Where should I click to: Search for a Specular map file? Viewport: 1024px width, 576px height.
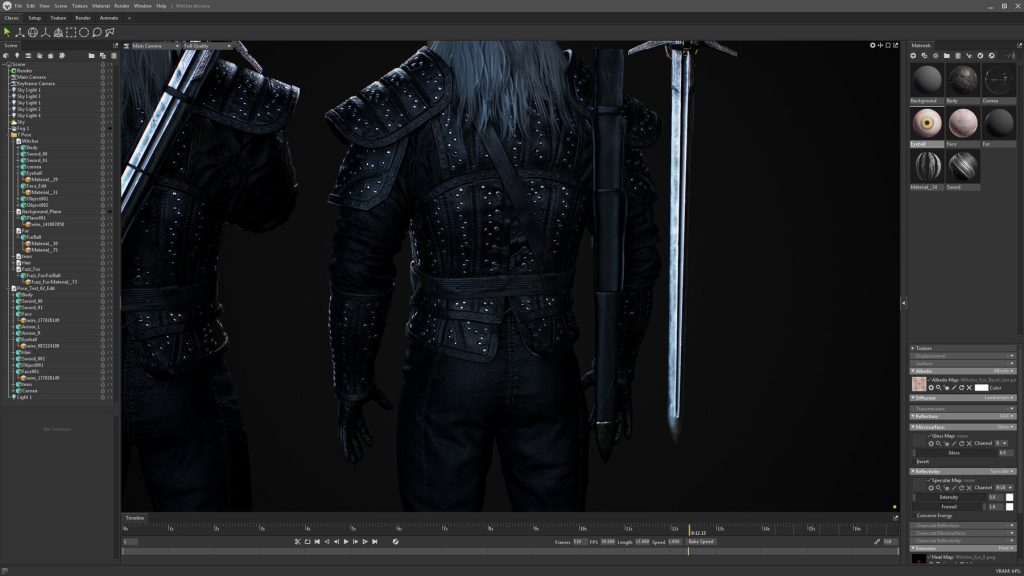pos(938,488)
